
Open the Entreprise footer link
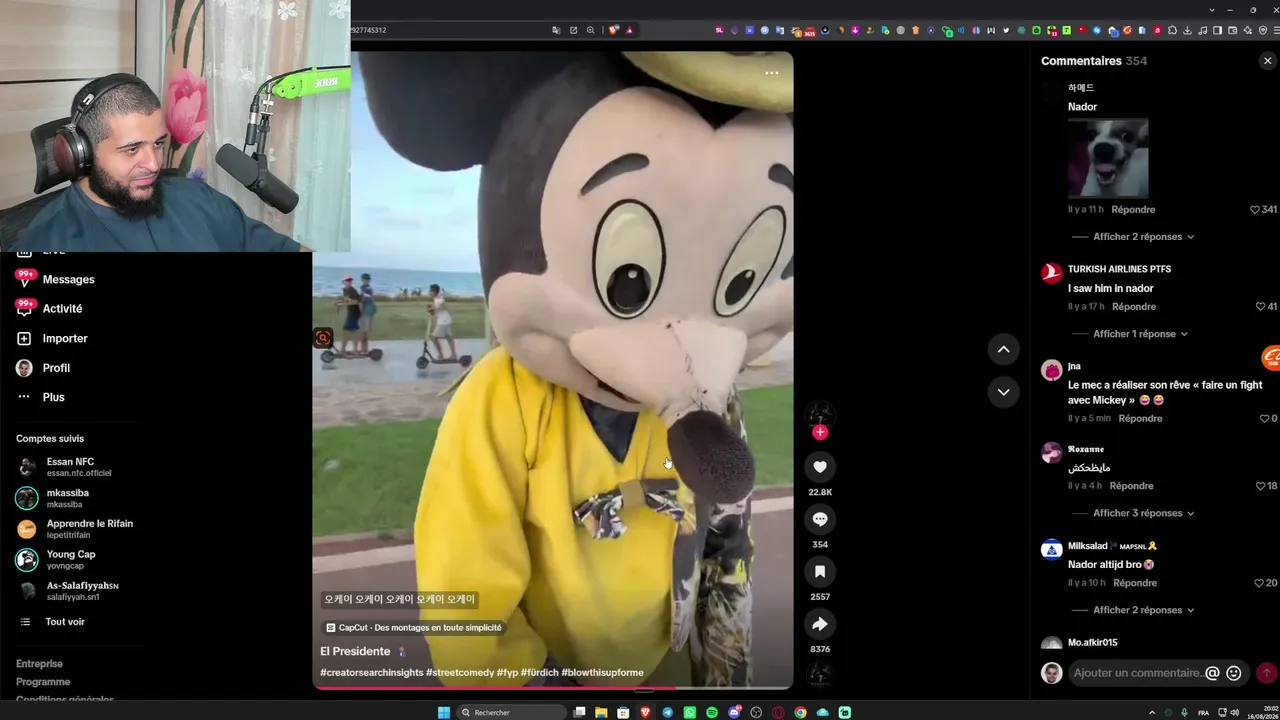(x=39, y=664)
